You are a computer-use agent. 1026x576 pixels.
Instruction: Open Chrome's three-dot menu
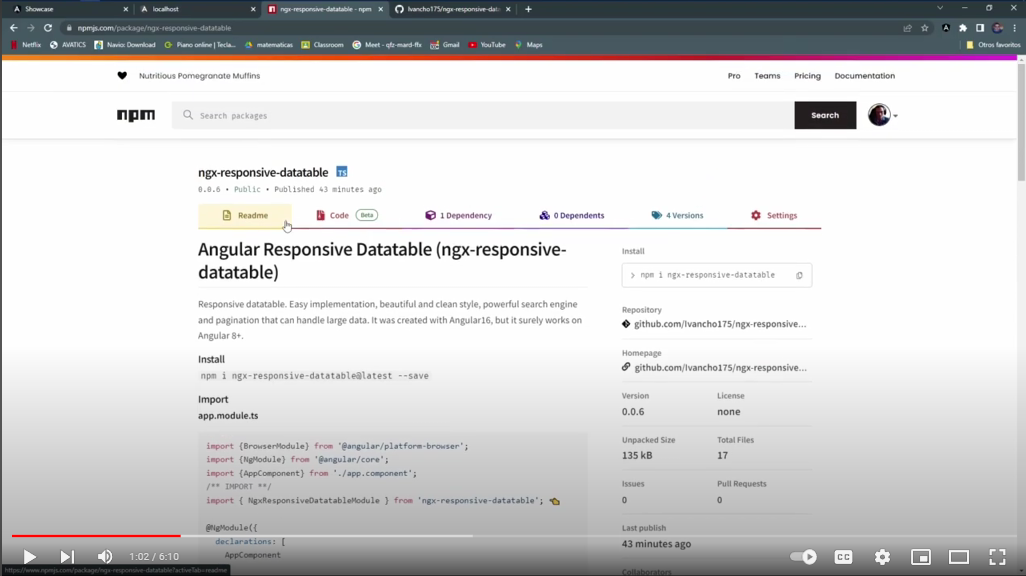tap(1016, 28)
